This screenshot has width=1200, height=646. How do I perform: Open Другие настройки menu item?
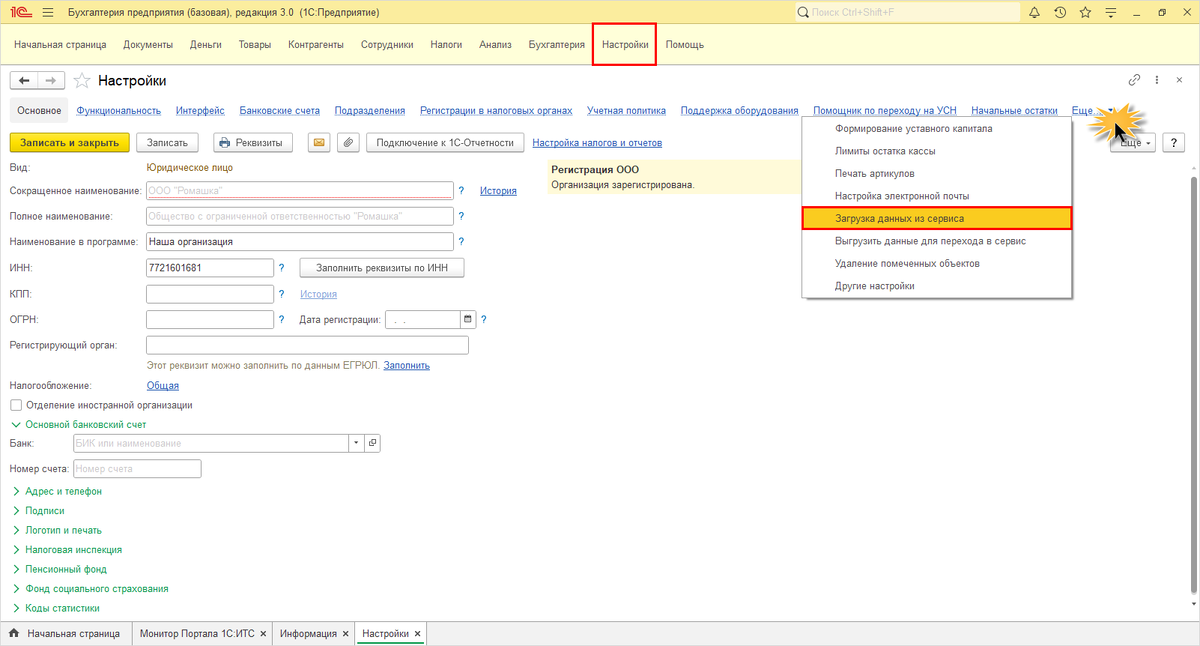point(937,286)
